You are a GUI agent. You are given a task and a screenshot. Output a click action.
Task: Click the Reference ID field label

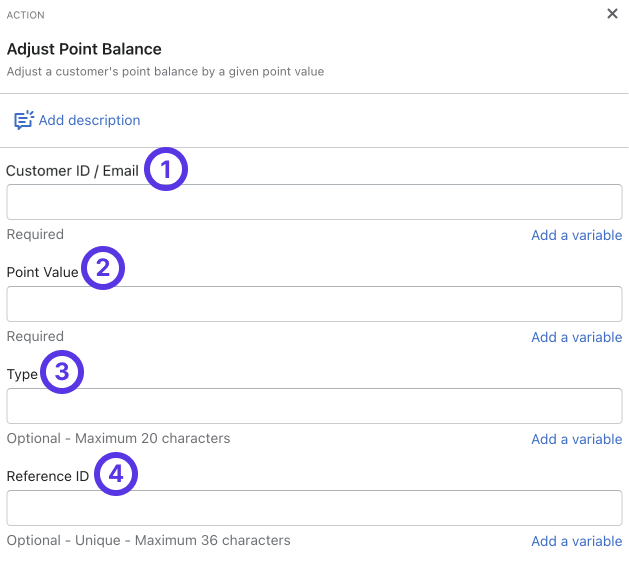coord(48,476)
